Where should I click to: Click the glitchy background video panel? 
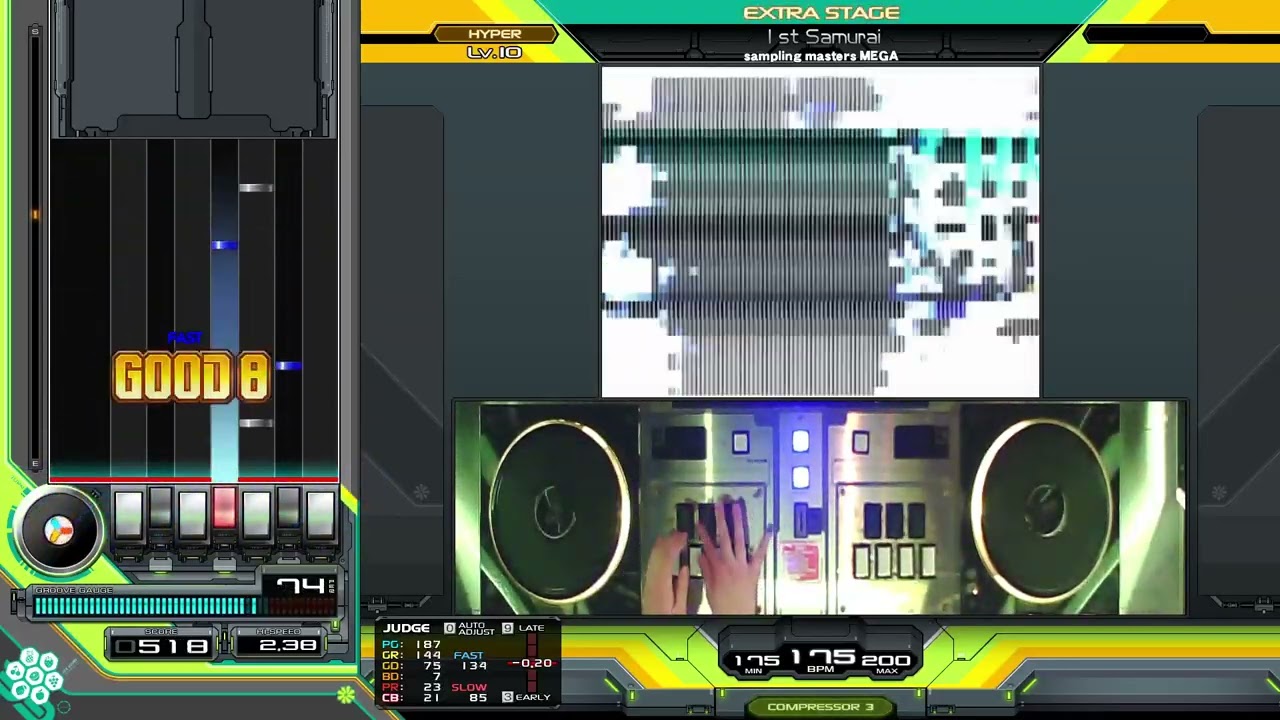(820, 231)
